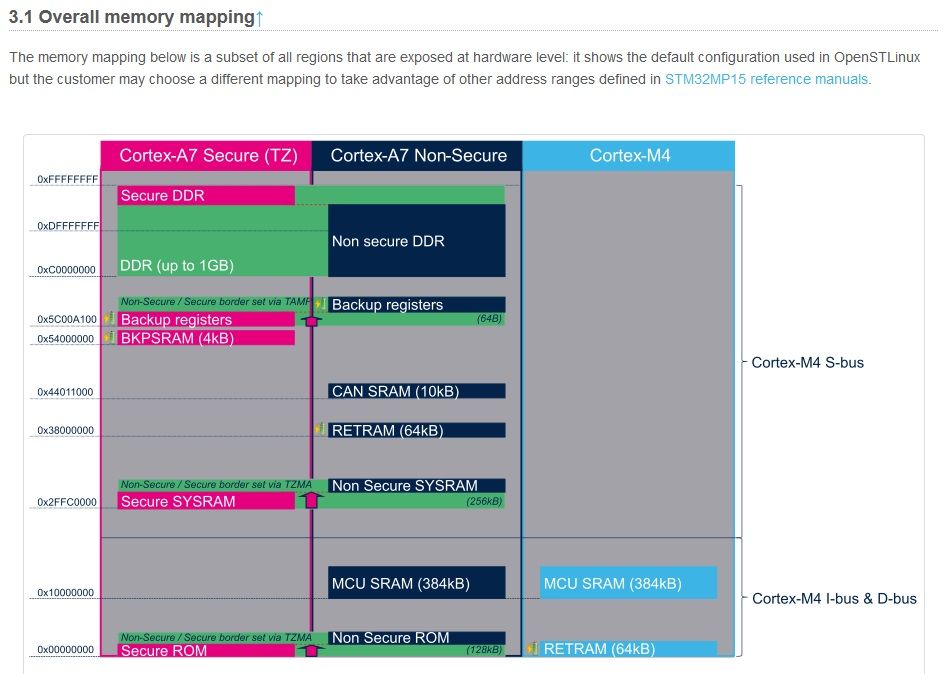Click the '(64B)' size note
Image resolution: width=946 pixels, height=674 pixels.
click(x=489, y=319)
